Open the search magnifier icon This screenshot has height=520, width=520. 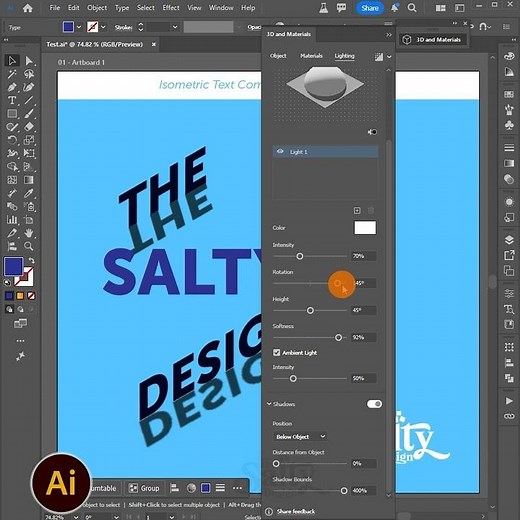click(x=412, y=8)
